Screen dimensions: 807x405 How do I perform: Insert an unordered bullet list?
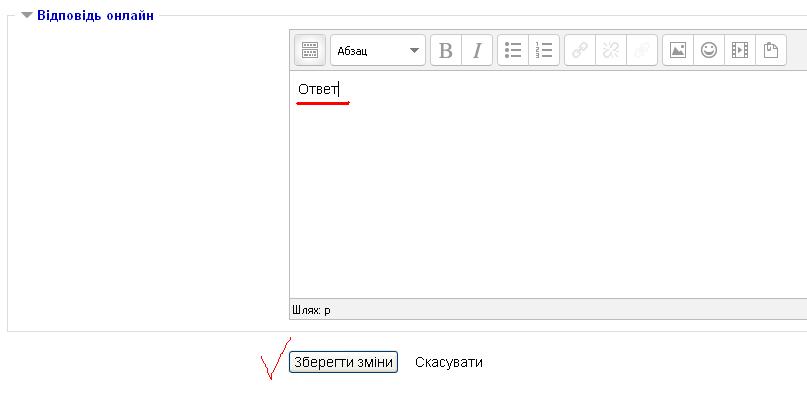pyautogui.click(x=513, y=50)
